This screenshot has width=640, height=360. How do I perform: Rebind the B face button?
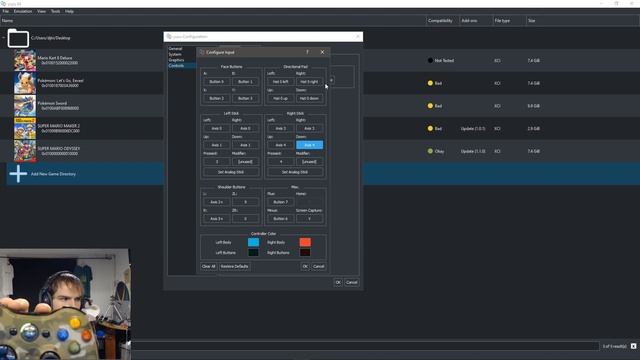245,82
